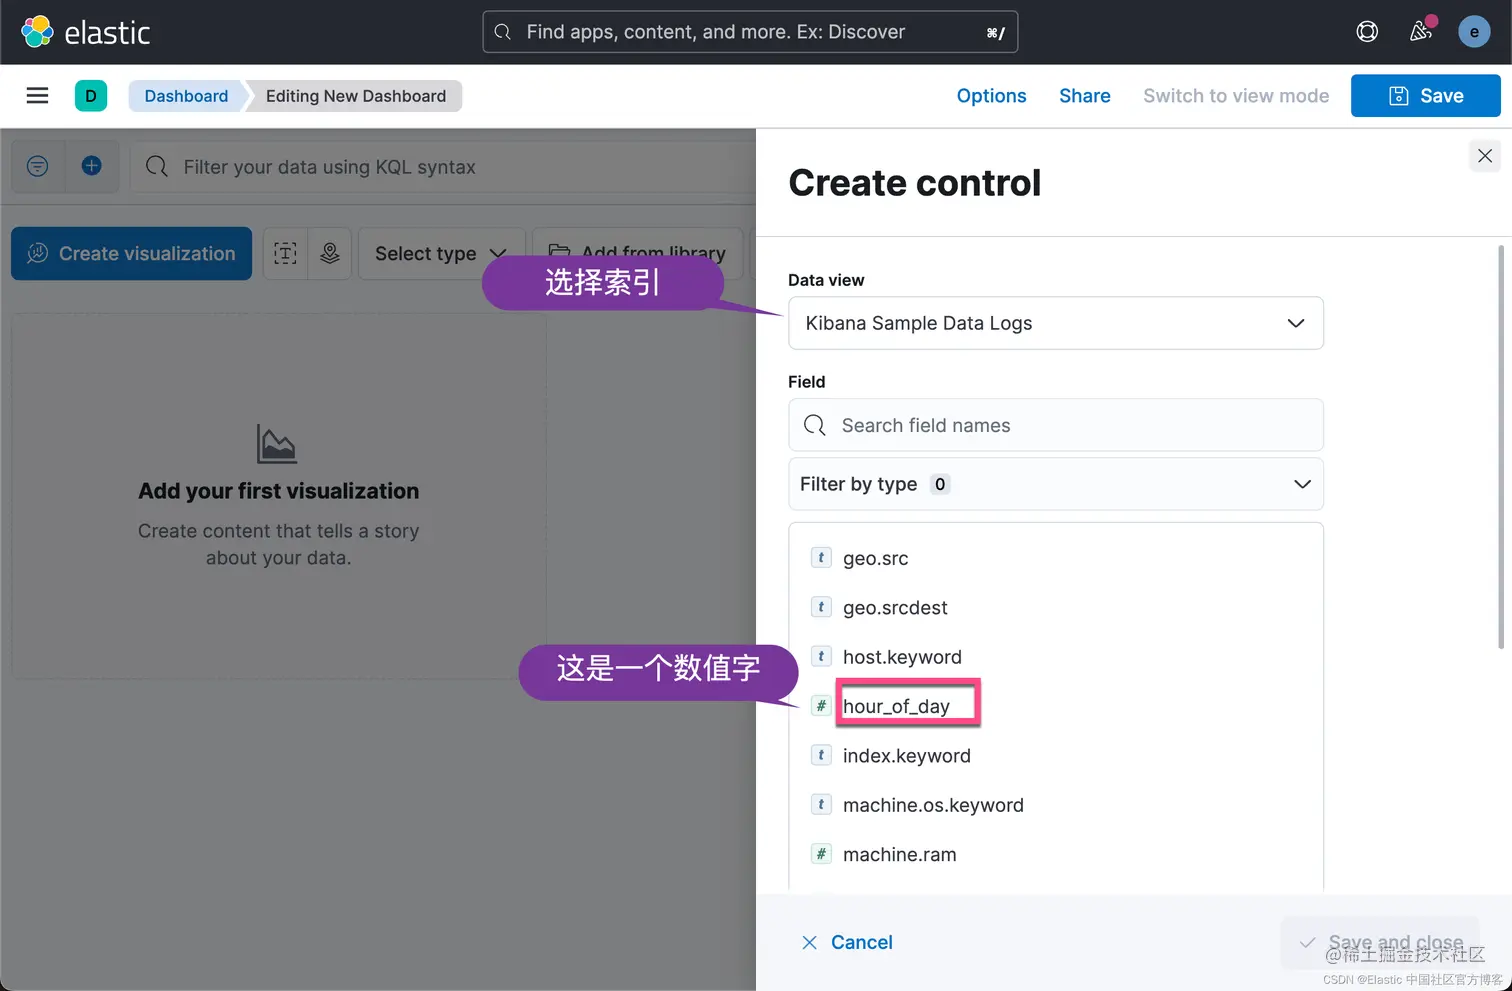Click Create visualization button
This screenshot has height=991, width=1512.
pyautogui.click(x=132, y=253)
